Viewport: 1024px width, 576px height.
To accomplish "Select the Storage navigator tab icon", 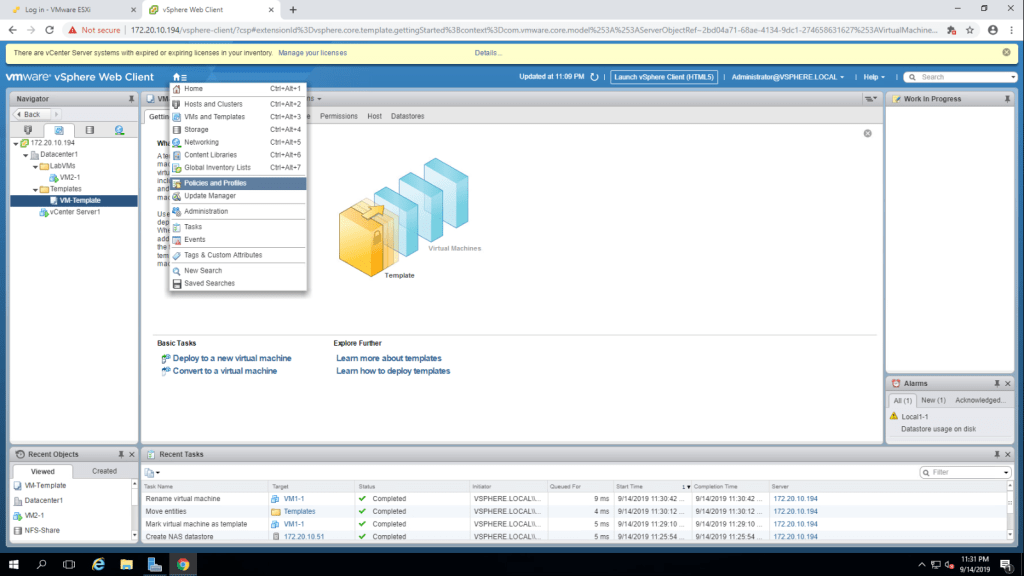I will [x=89, y=130].
